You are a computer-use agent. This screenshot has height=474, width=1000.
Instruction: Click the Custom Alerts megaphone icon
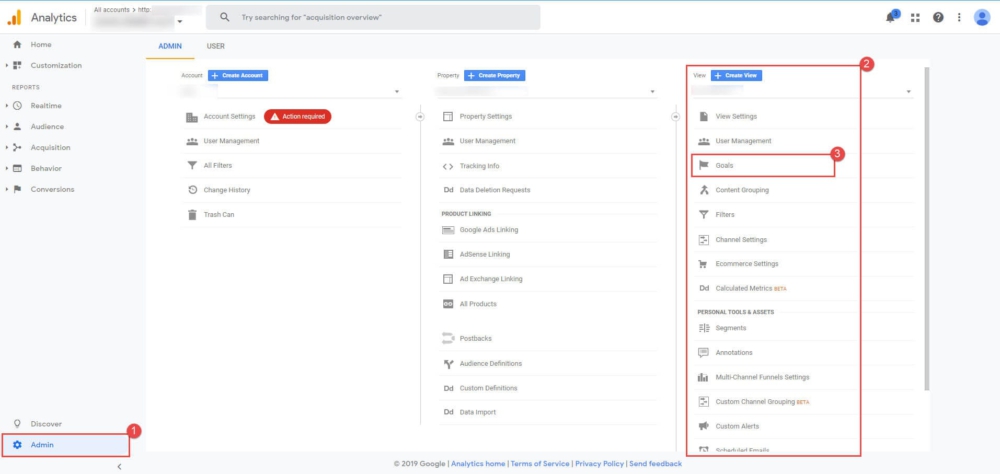coord(704,426)
